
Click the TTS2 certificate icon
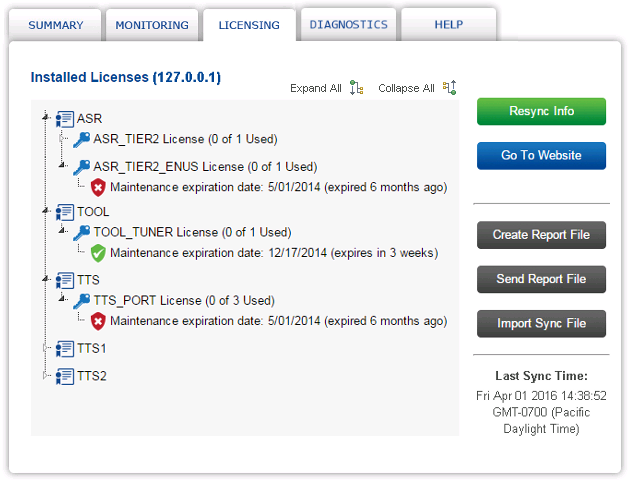click(65, 376)
